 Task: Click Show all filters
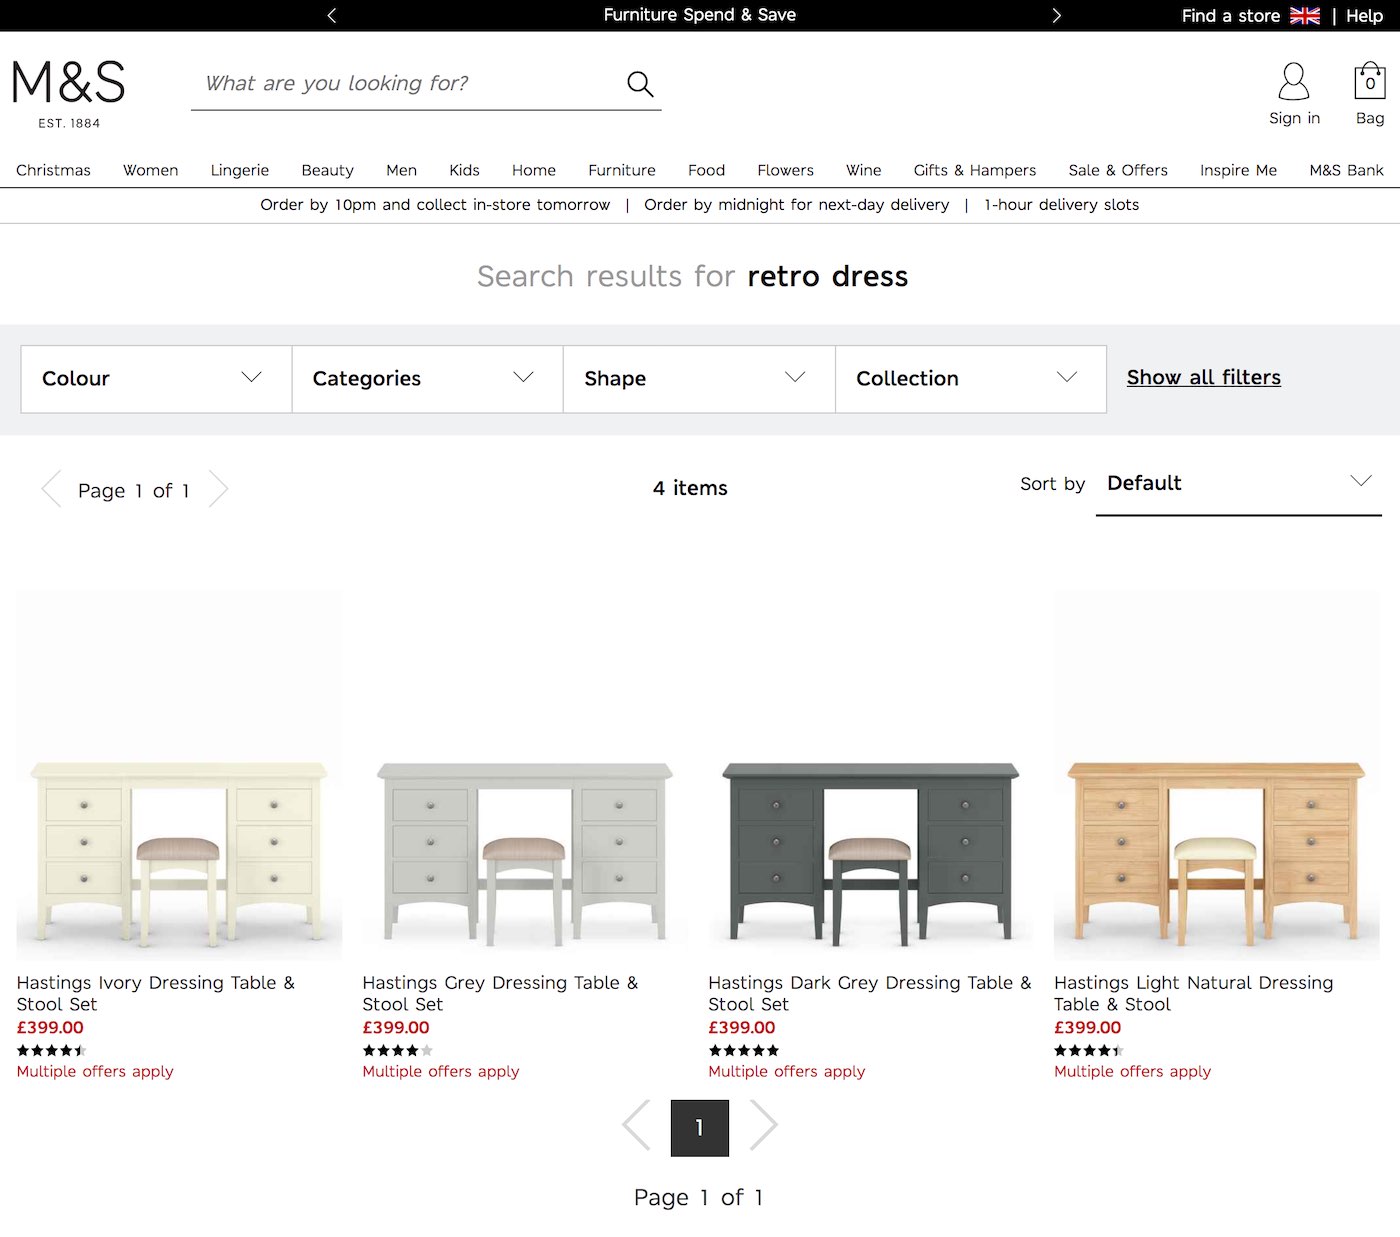click(x=1203, y=377)
